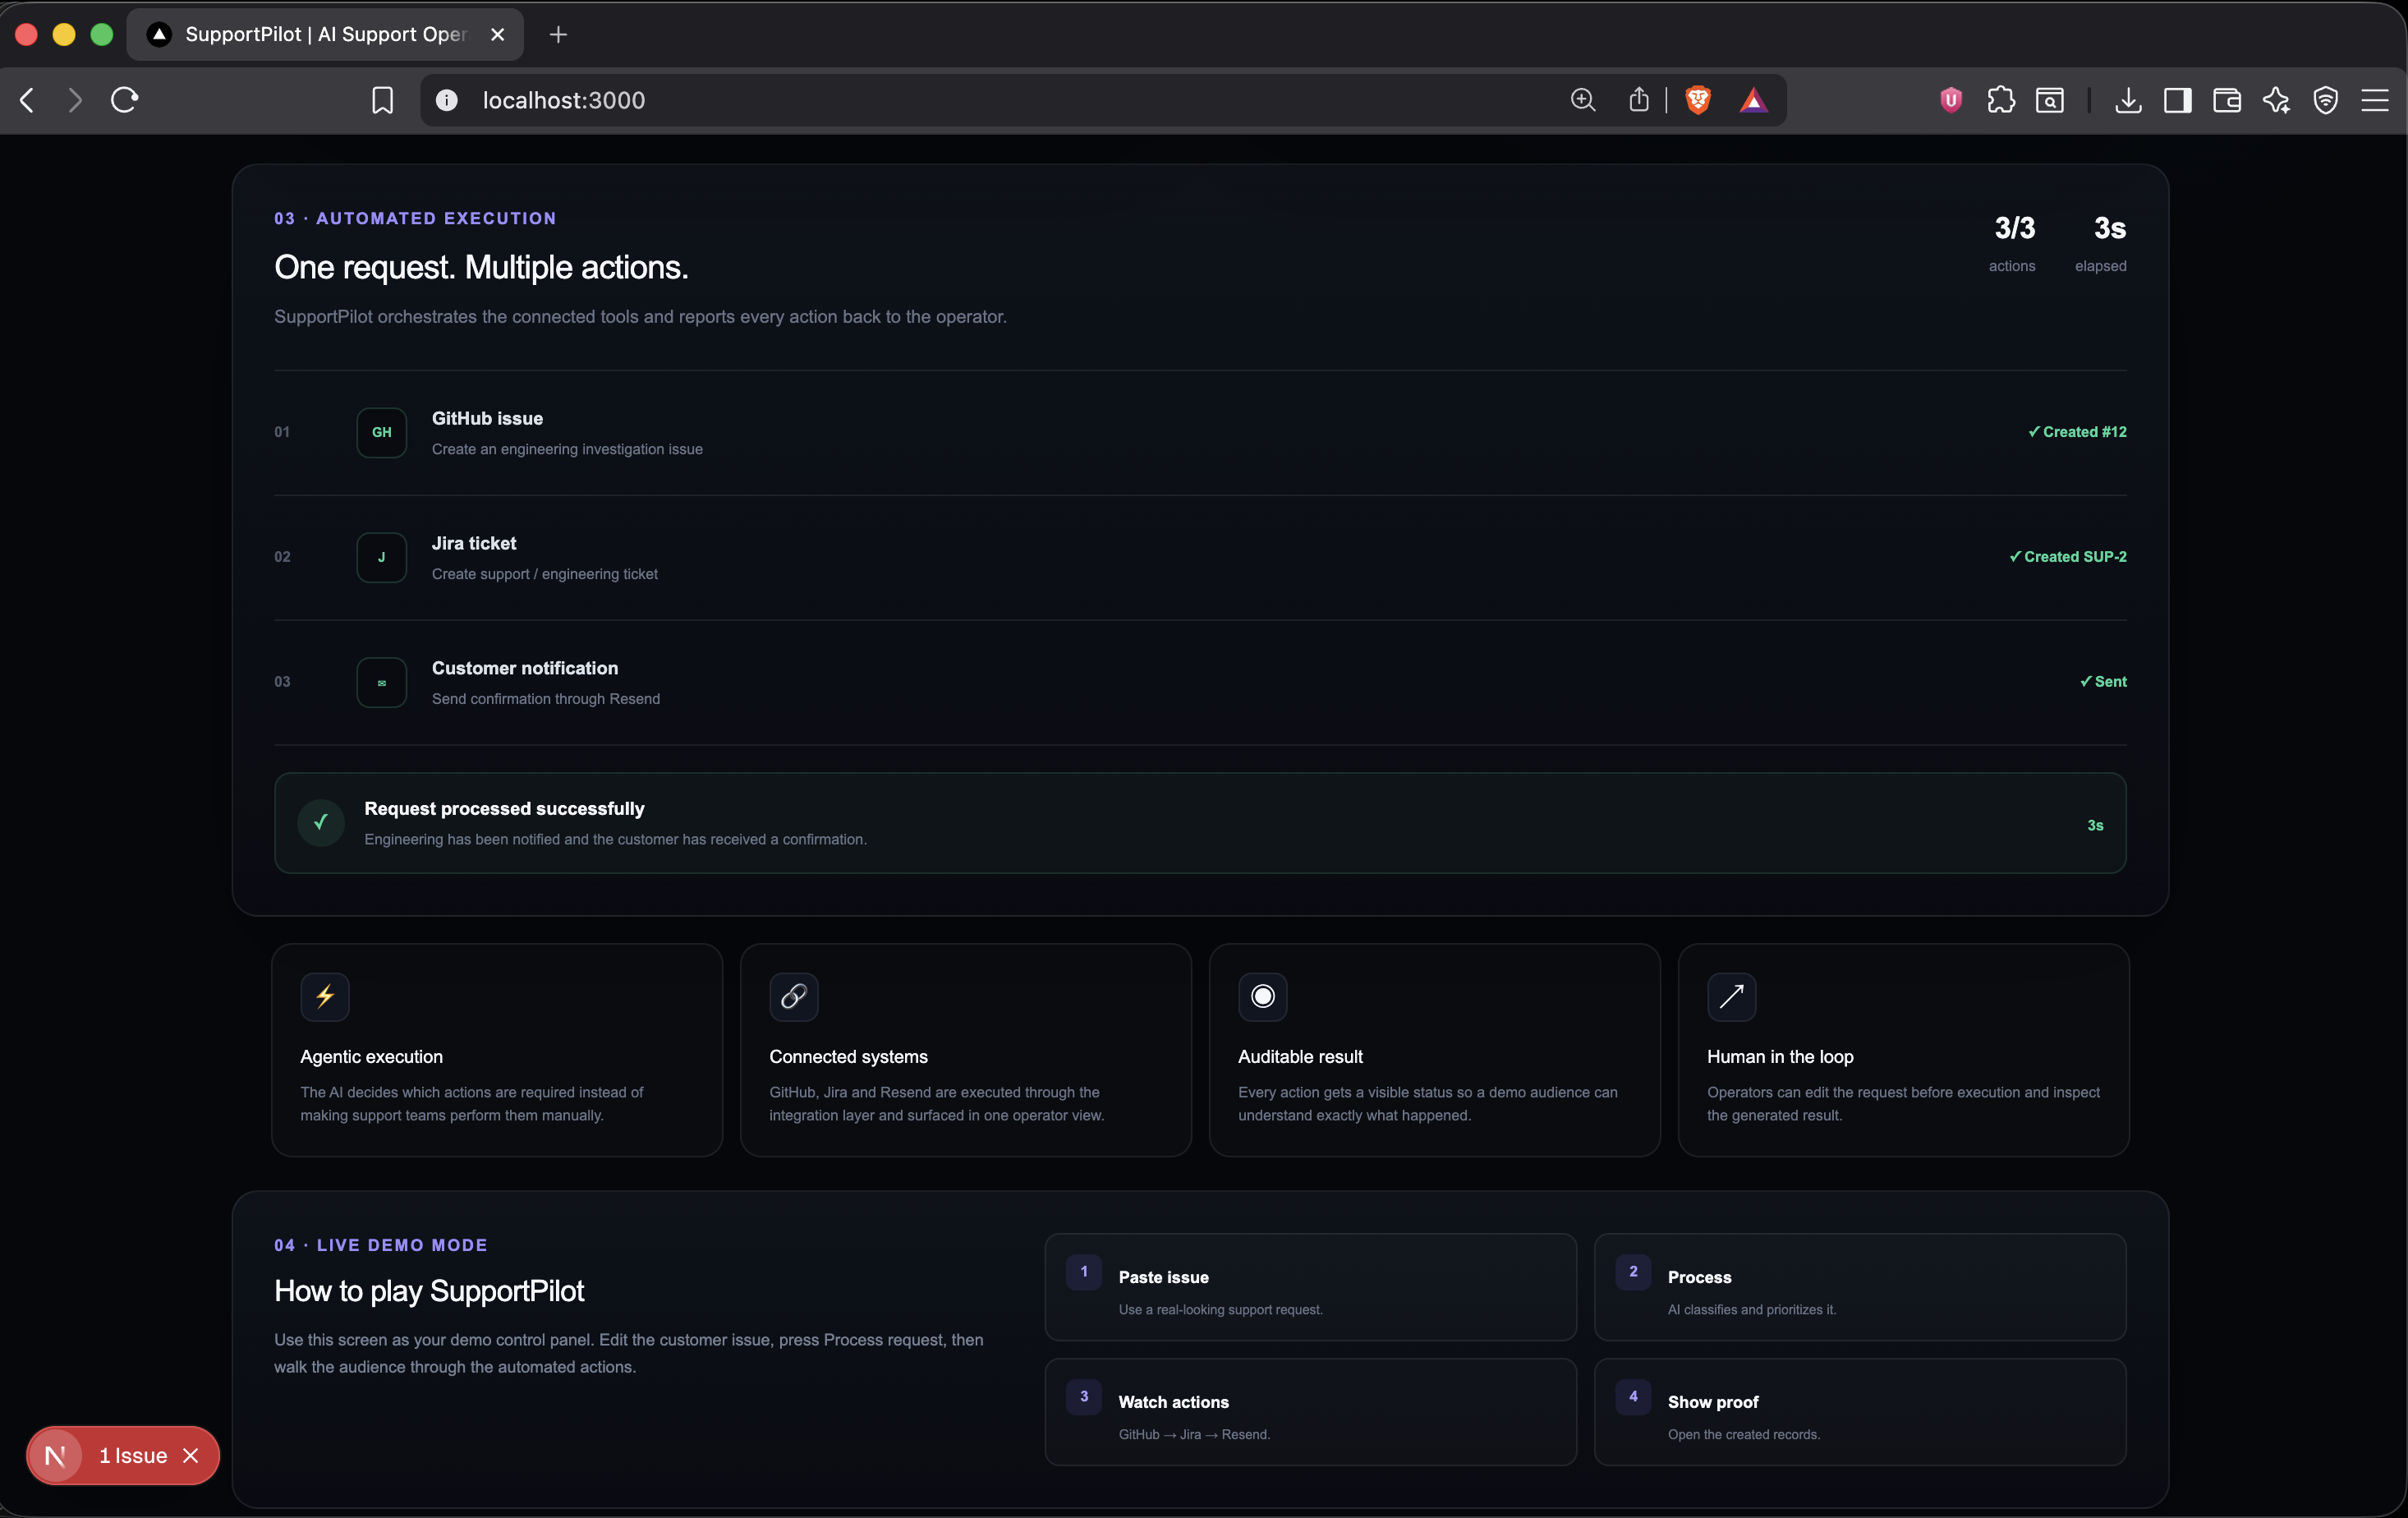Open the tab search extension icon
This screenshot has height=1518, width=2408.
point(2050,100)
